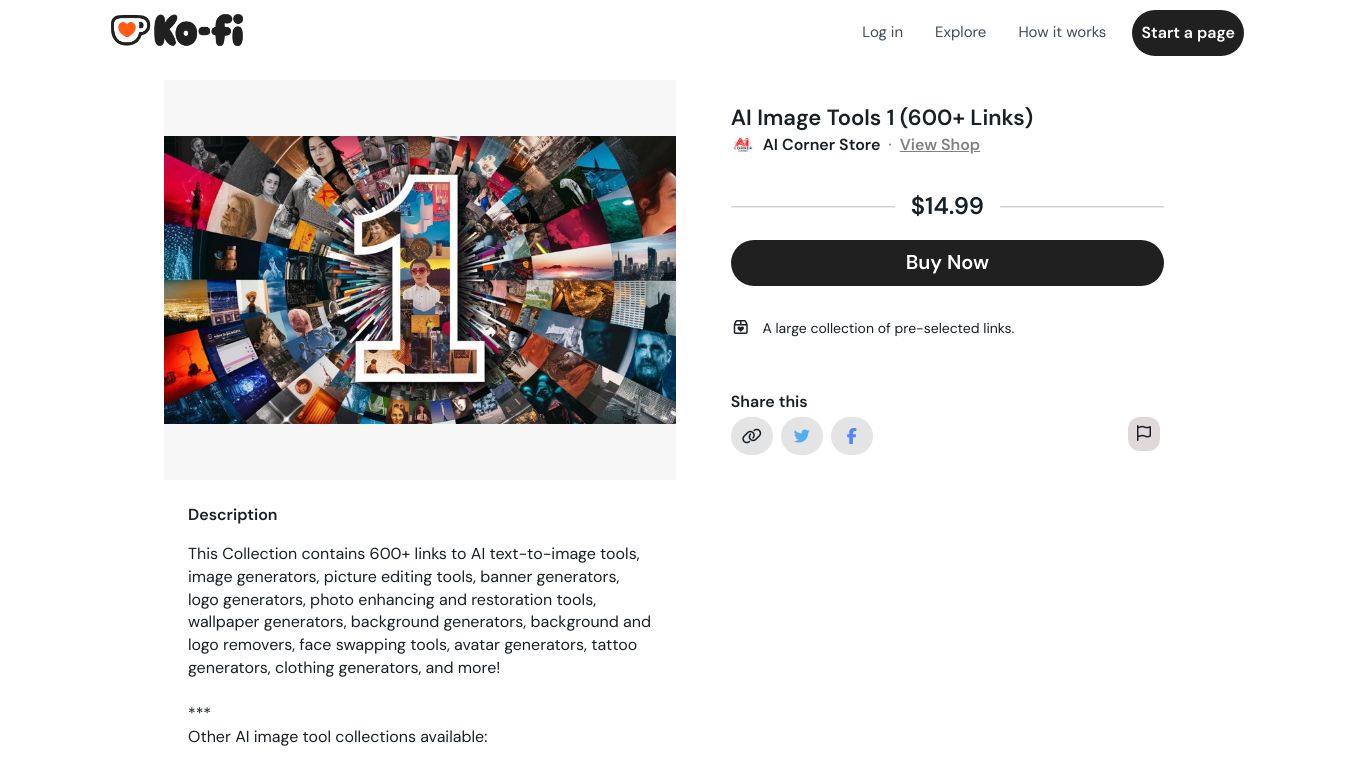Click the Description heading
Image resolution: width=1352 pixels, height=760 pixels.
click(232, 515)
